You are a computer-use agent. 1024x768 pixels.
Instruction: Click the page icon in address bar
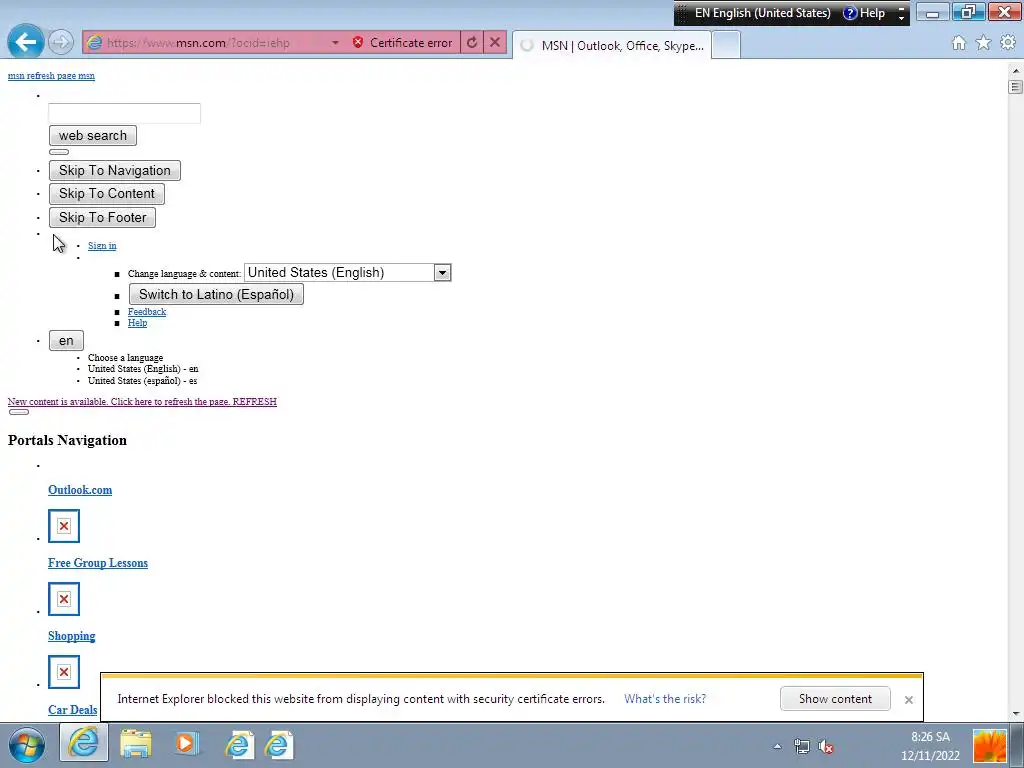point(95,42)
